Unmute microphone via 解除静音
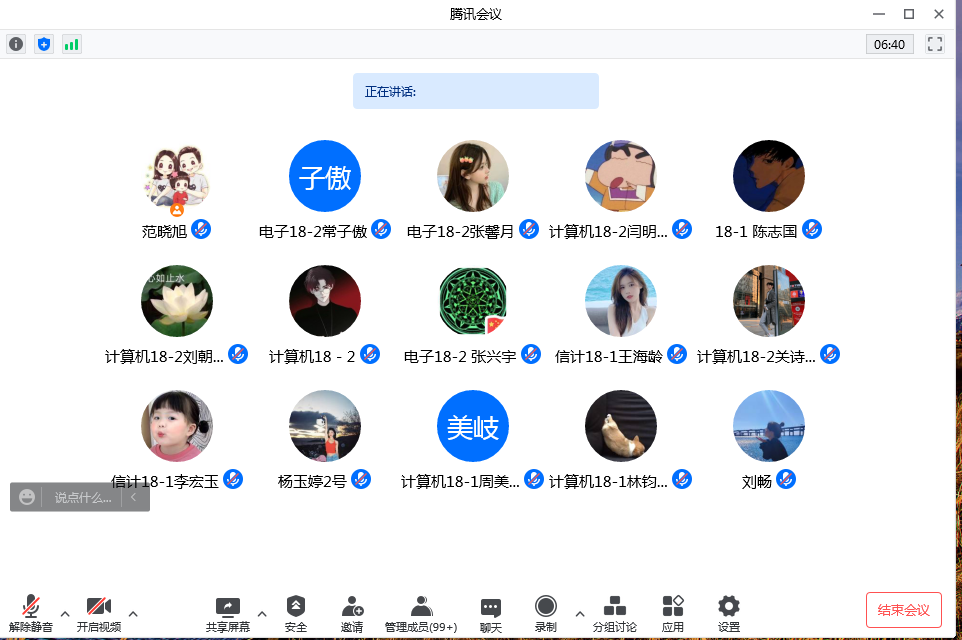 [31, 613]
